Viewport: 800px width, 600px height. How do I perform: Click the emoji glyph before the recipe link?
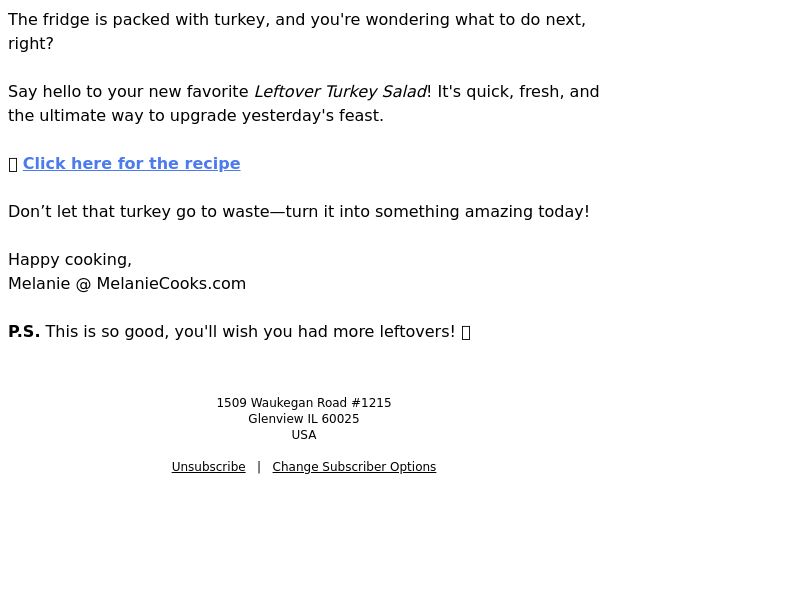tap(13, 164)
